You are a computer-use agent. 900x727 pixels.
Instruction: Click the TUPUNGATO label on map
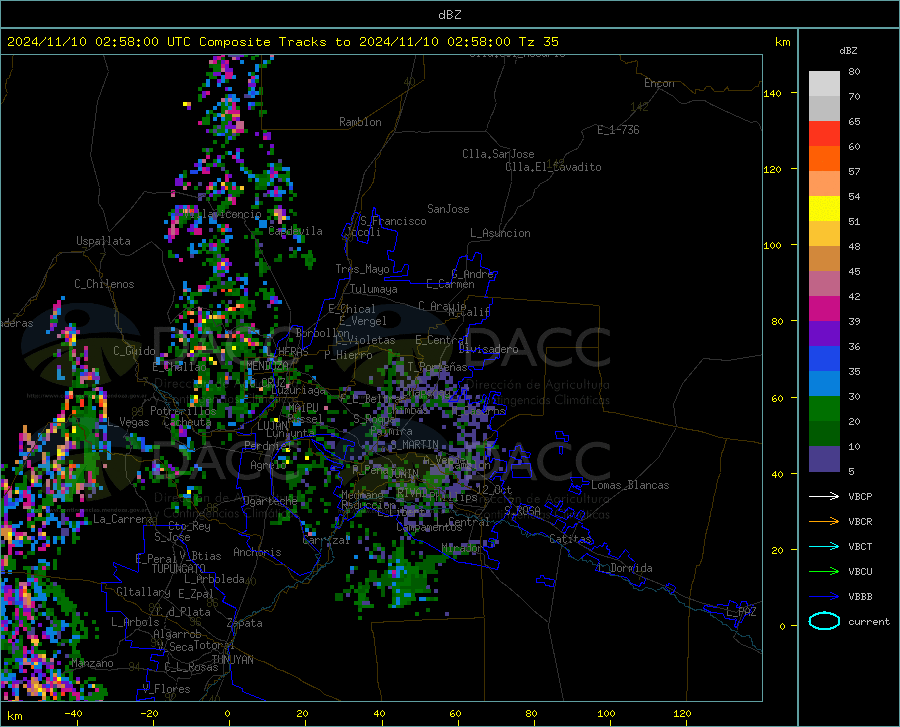[179, 569]
